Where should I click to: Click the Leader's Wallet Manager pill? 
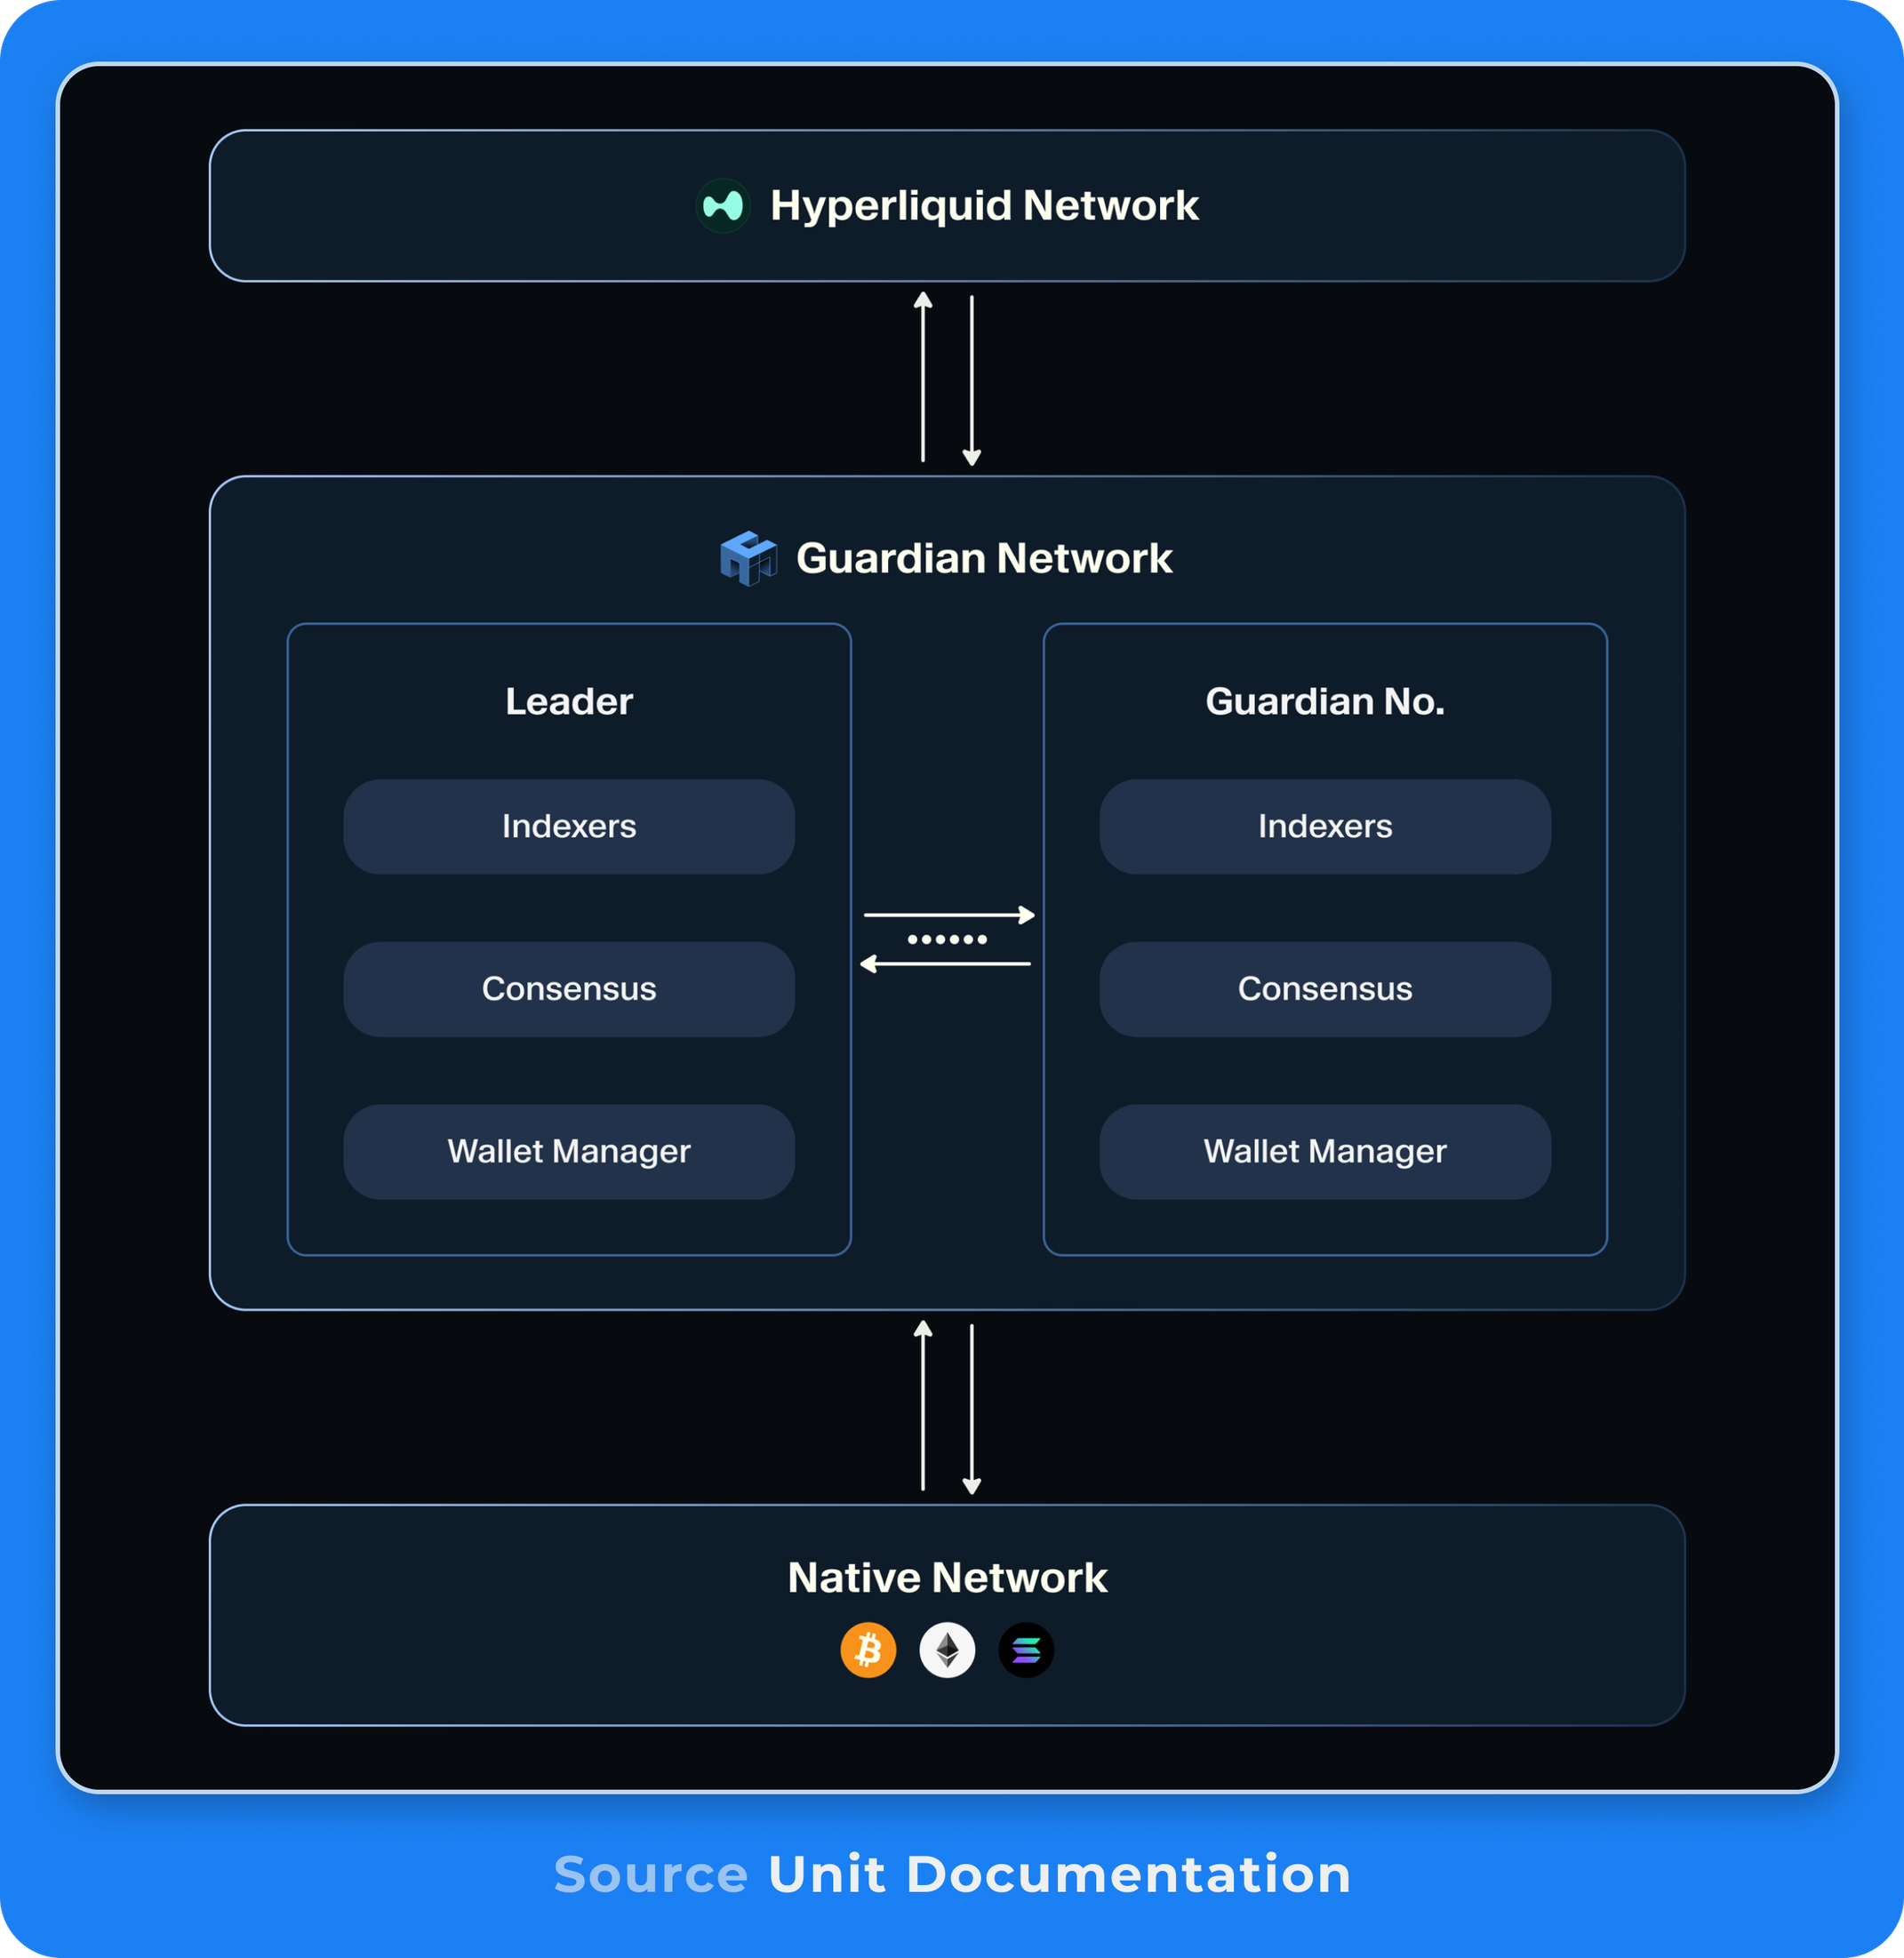(x=569, y=1151)
